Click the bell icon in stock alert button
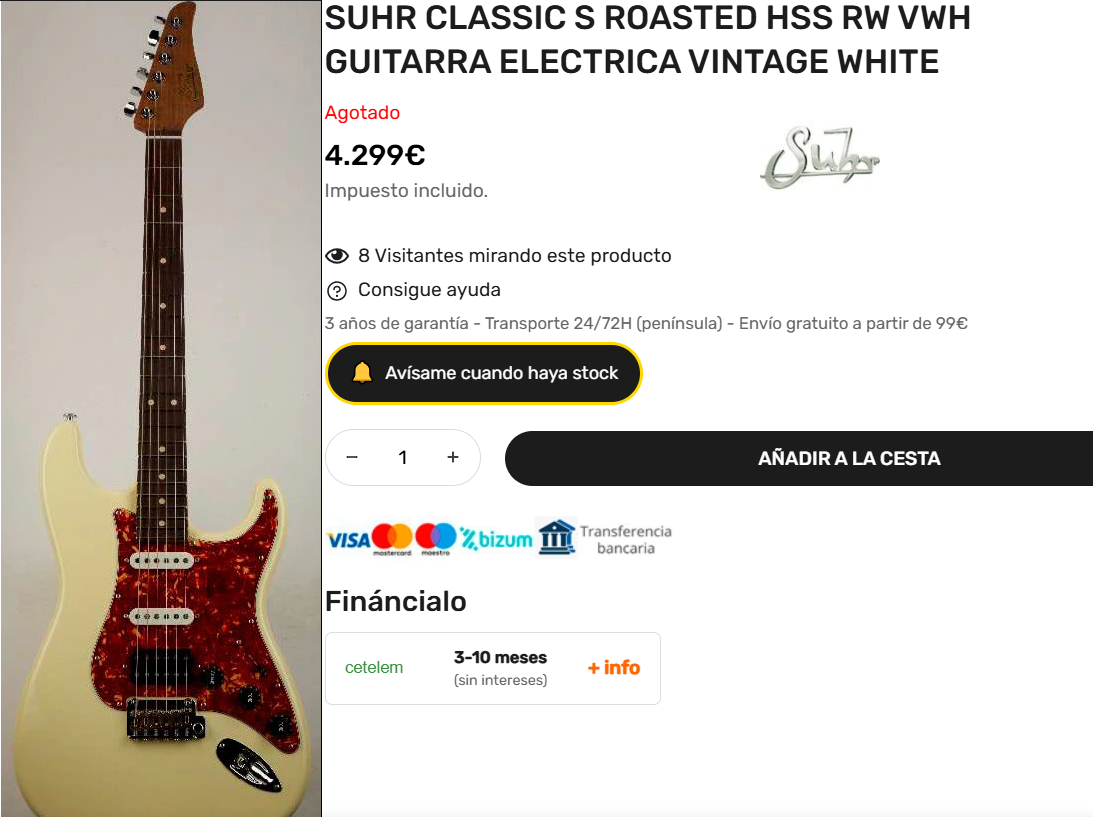The width and height of the screenshot is (1093, 817). [362, 373]
